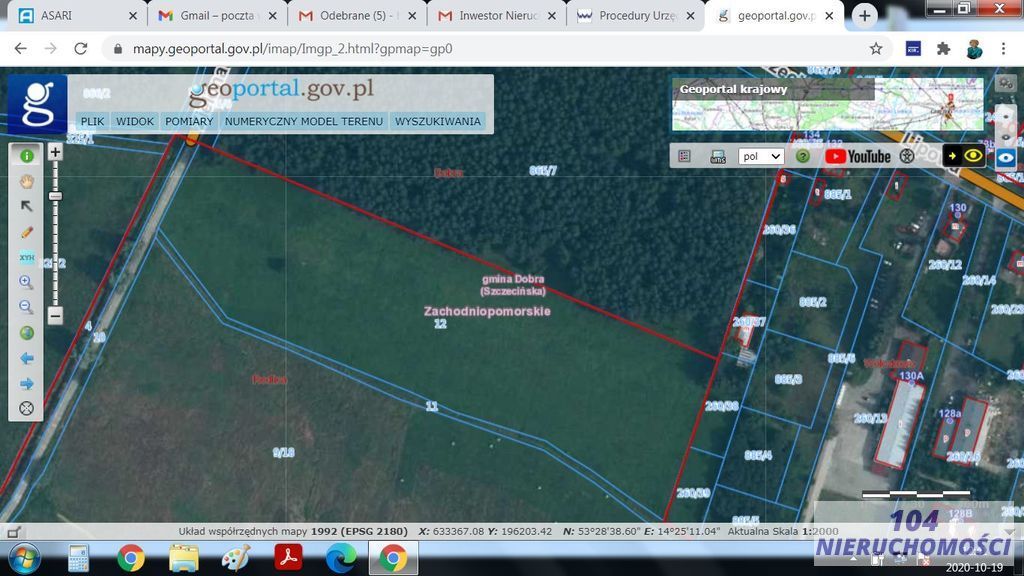Click the crossed-circle tool in left toolbar

(x=26, y=408)
